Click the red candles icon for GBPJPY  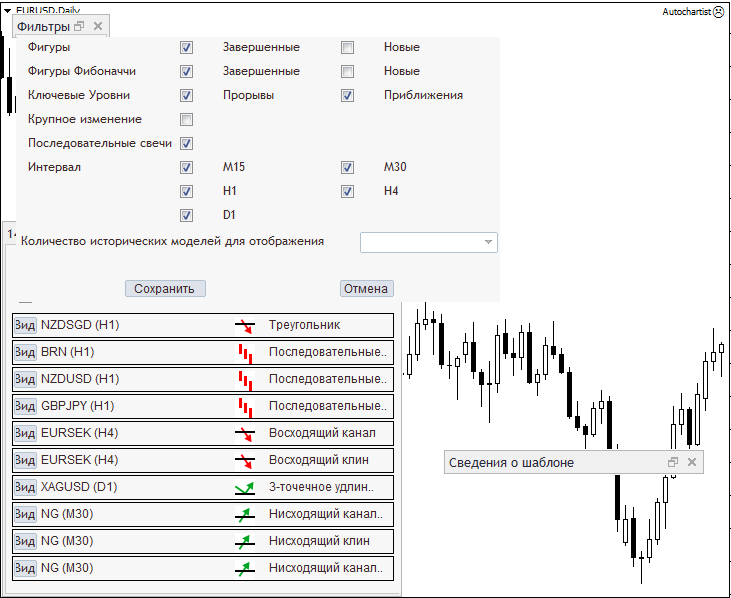(245, 406)
